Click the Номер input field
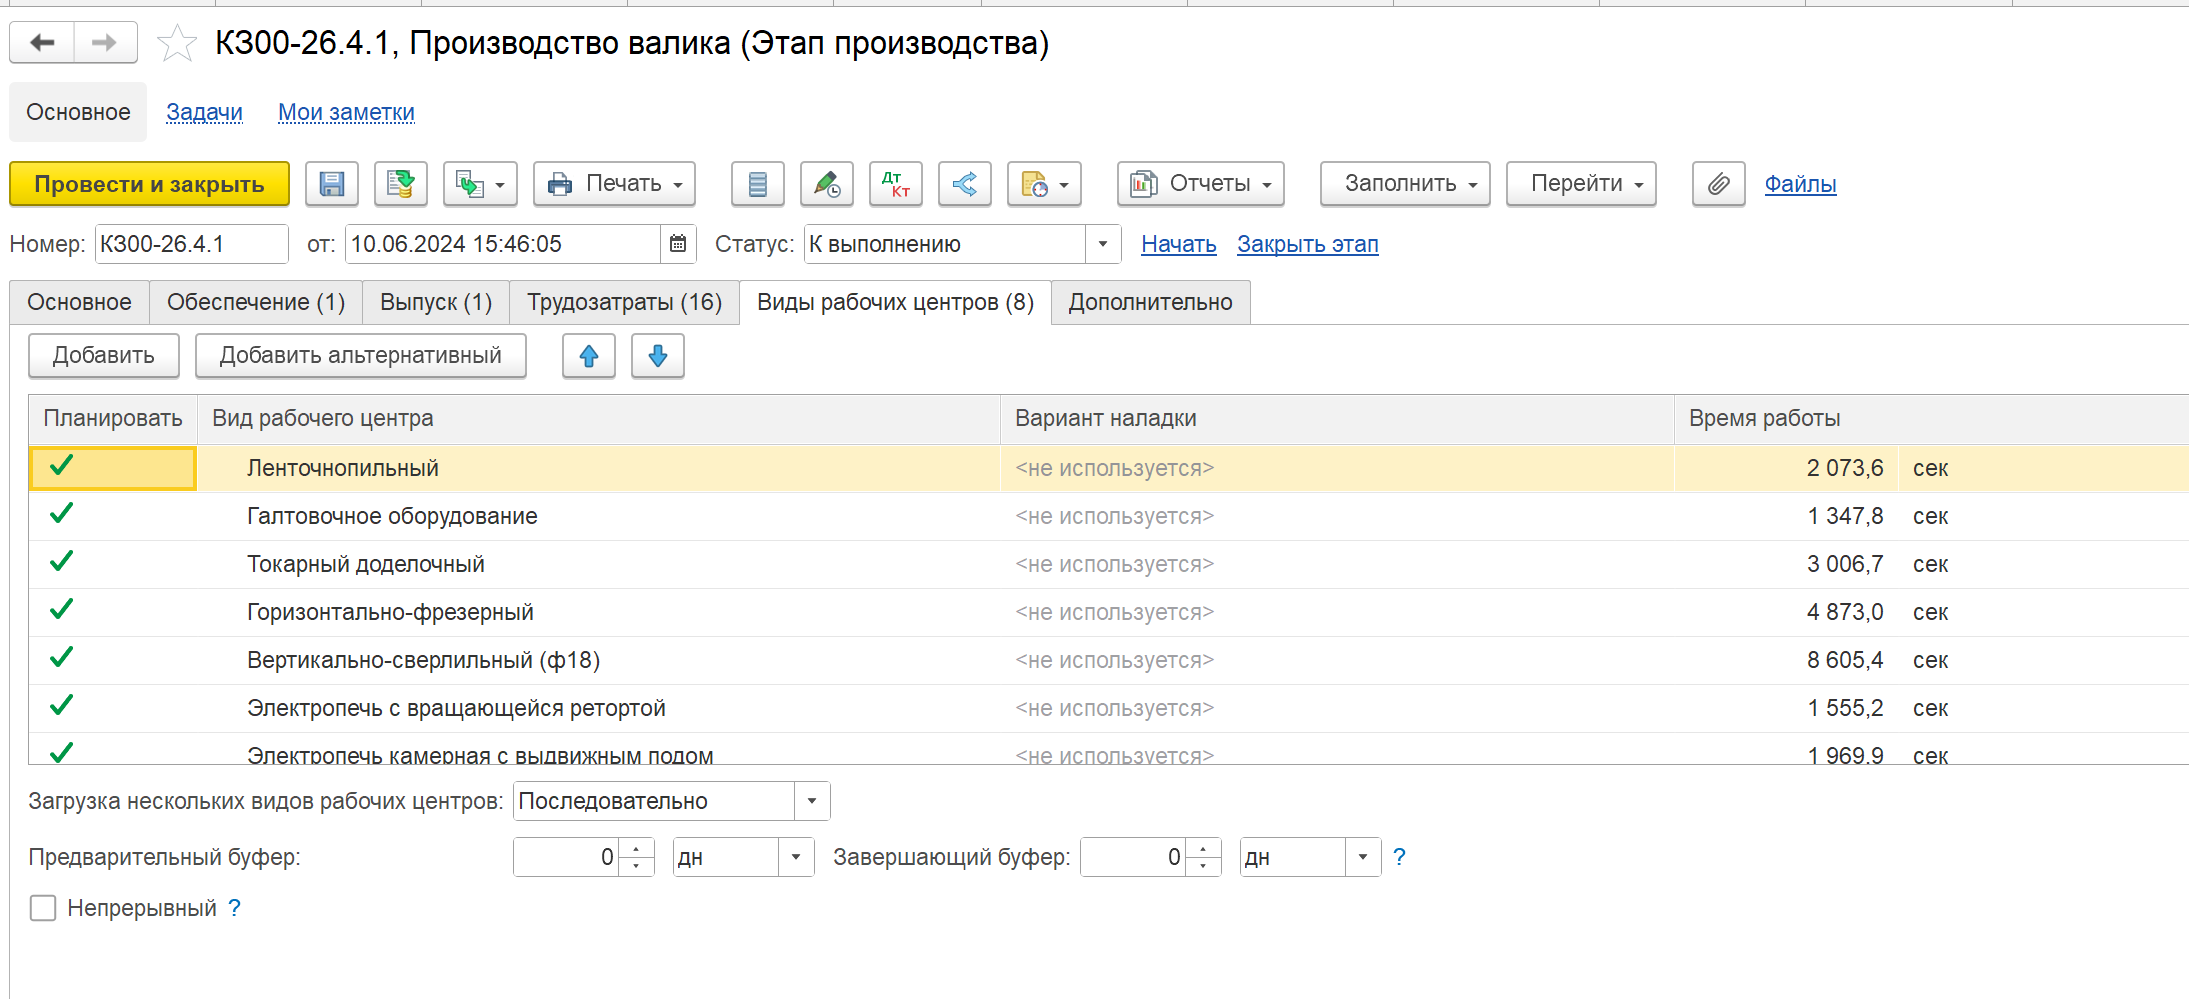 192,244
